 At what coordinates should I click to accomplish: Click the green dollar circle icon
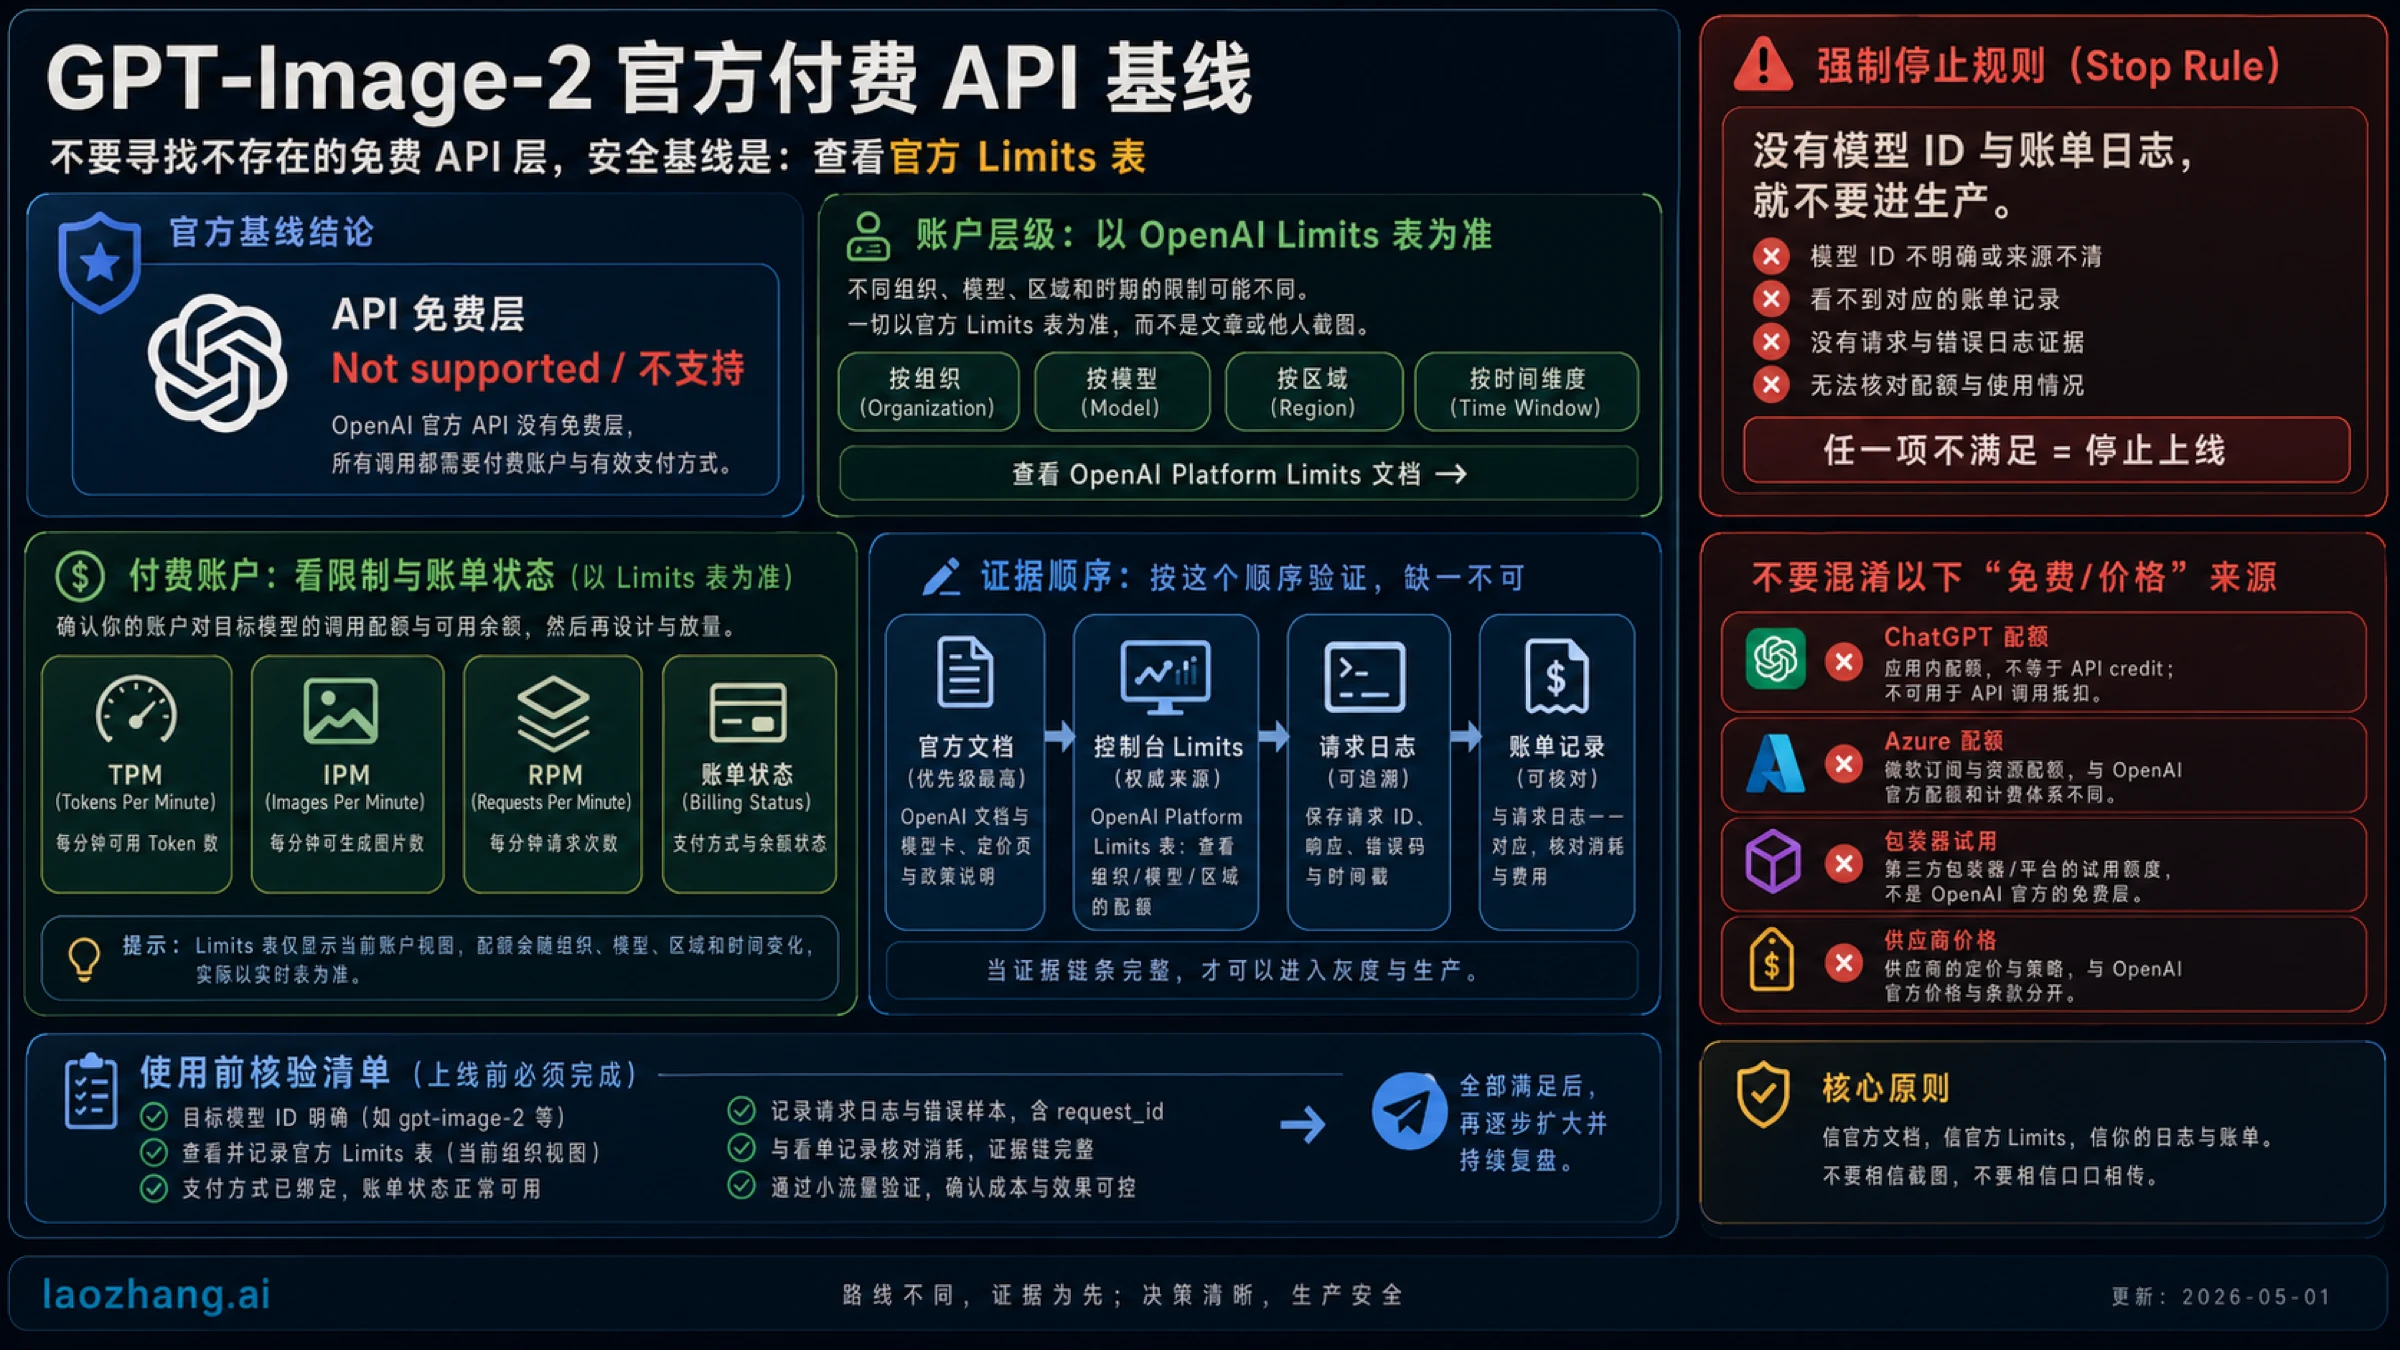point(80,576)
